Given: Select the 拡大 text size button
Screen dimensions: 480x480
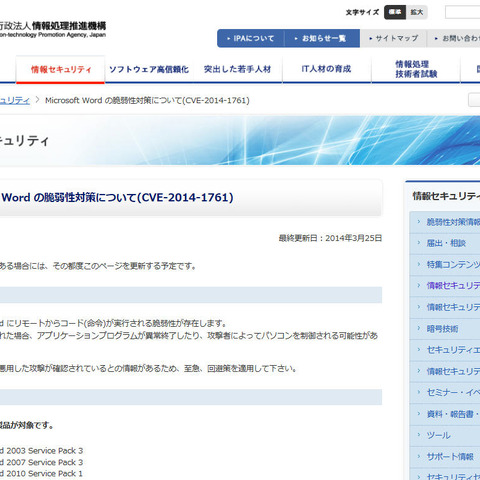Looking at the screenshot, I should coord(417,12).
